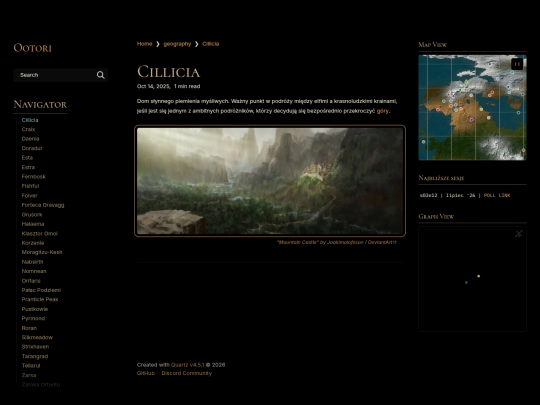Click inside the world map view
540x405 pixels.
click(x=472, y=107)
